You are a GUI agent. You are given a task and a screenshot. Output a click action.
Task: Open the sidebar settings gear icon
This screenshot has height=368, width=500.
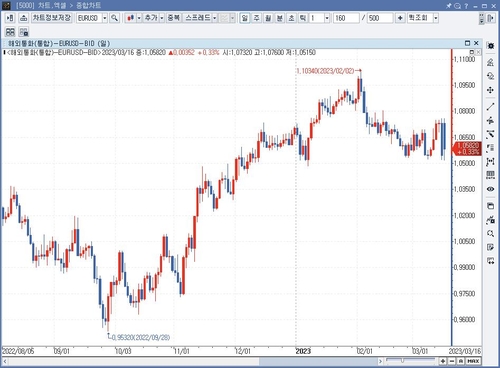[490, 46]
